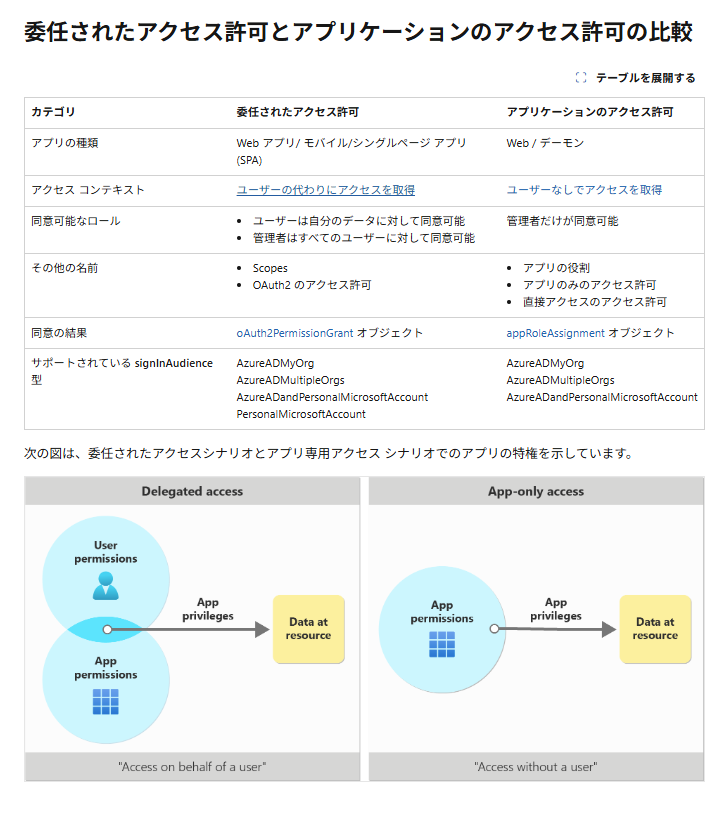Click テーブルを展開する button
725x816 pixels.
click(x=635, y=78)
